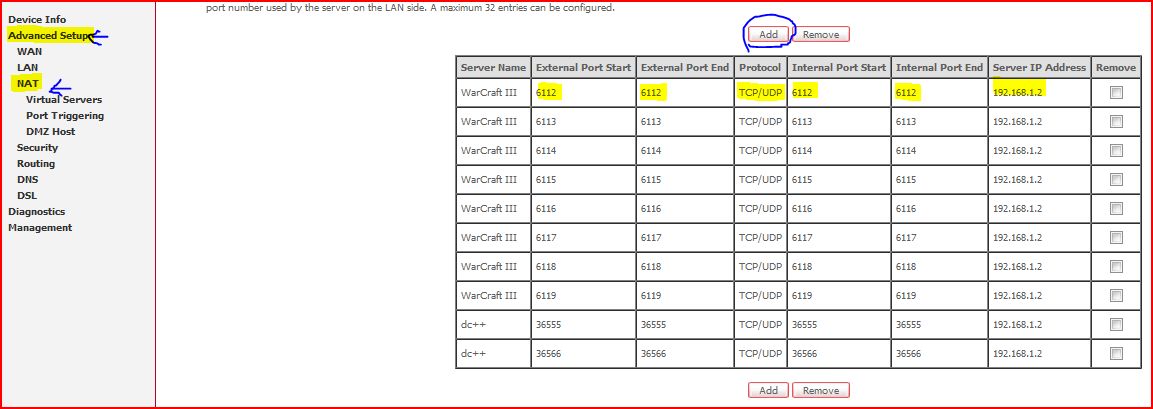Open the Diagnostics menu
This screenshot has width=1153, height=409.
(x=37, y=212)
